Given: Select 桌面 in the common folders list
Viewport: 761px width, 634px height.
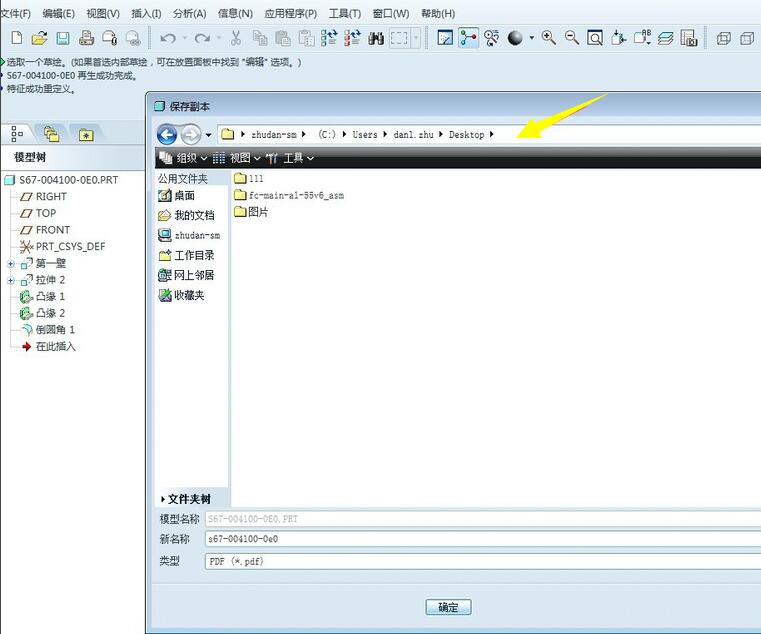Looking at the screenshot, I should (x=184, y=196).
